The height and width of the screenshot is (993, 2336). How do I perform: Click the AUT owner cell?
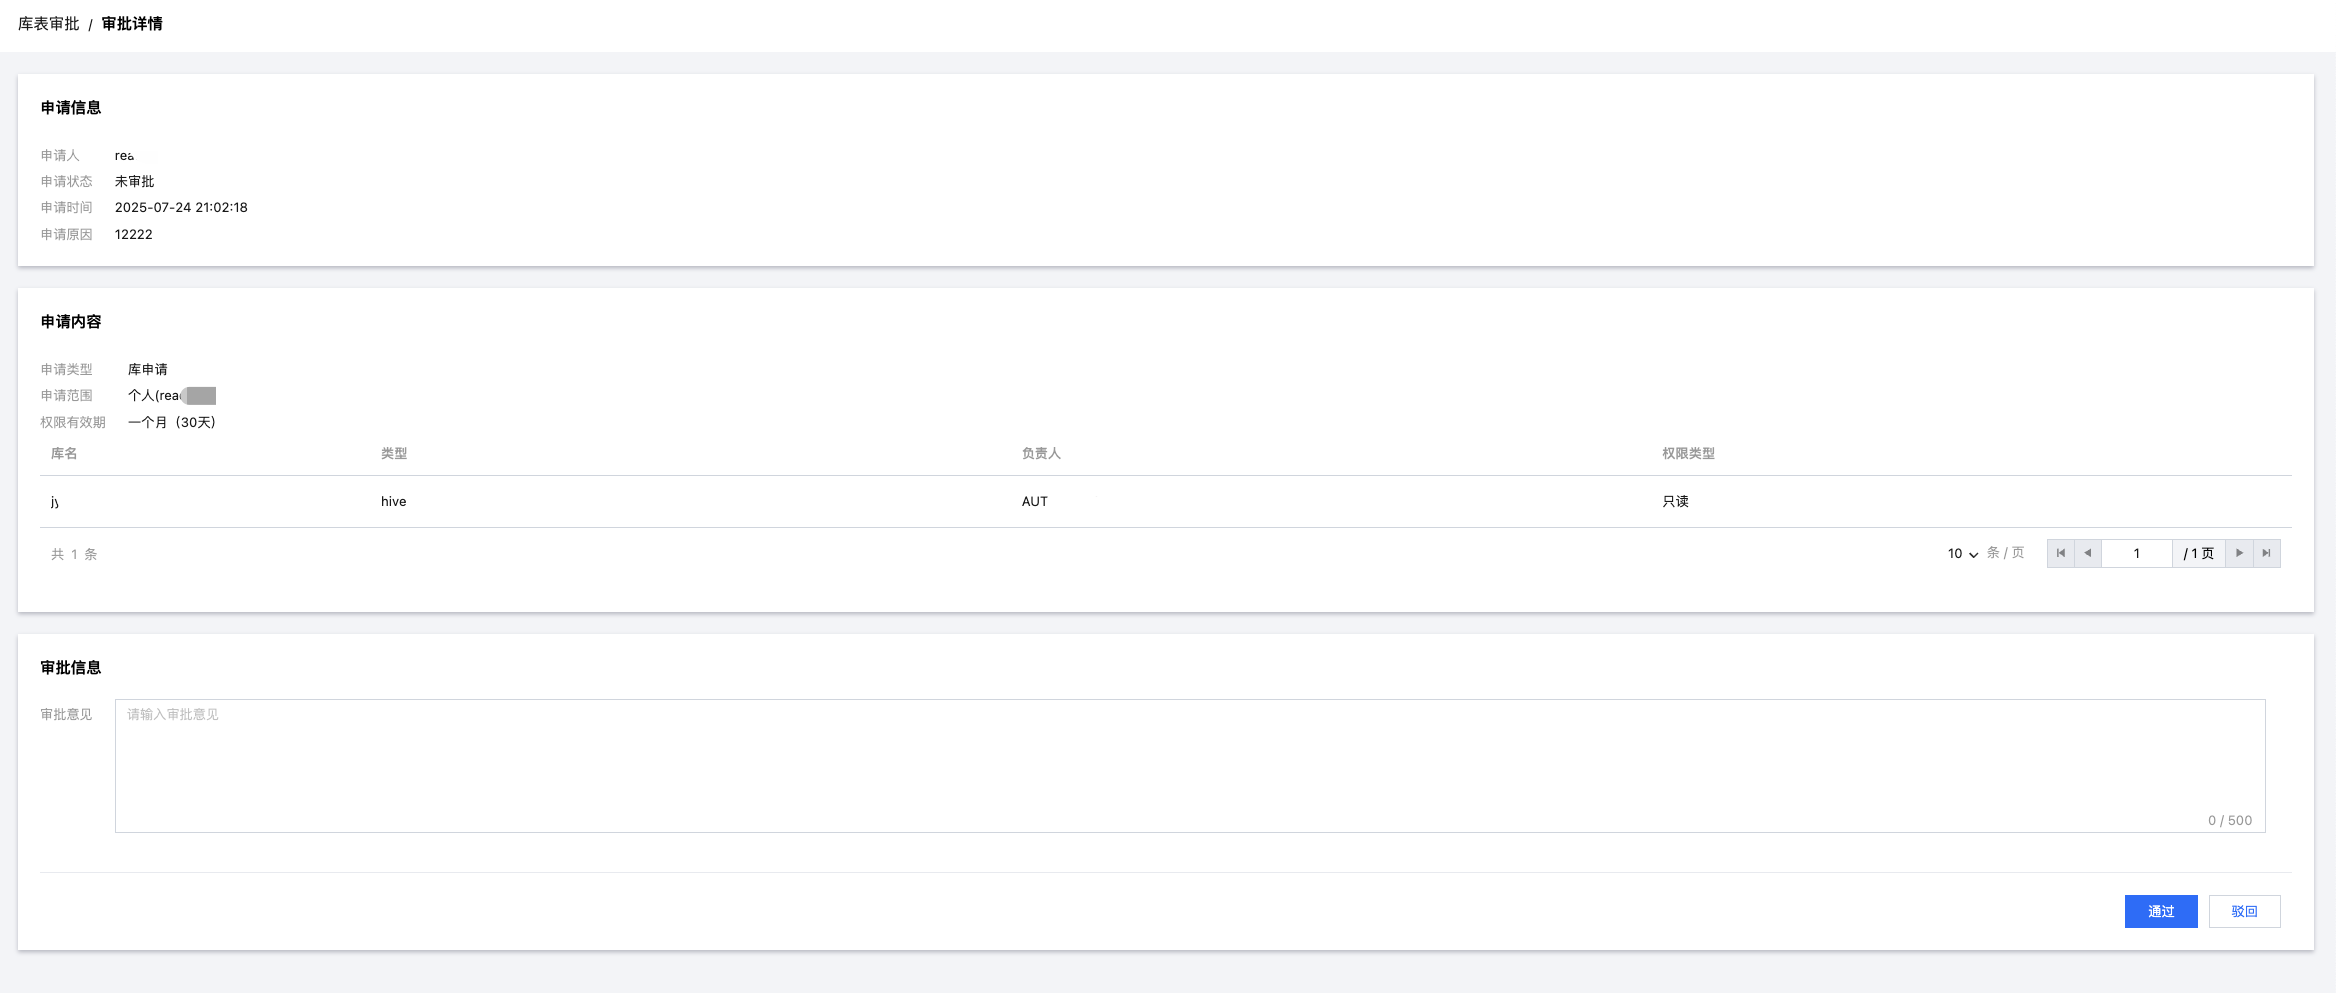(x=1035, y=502)
